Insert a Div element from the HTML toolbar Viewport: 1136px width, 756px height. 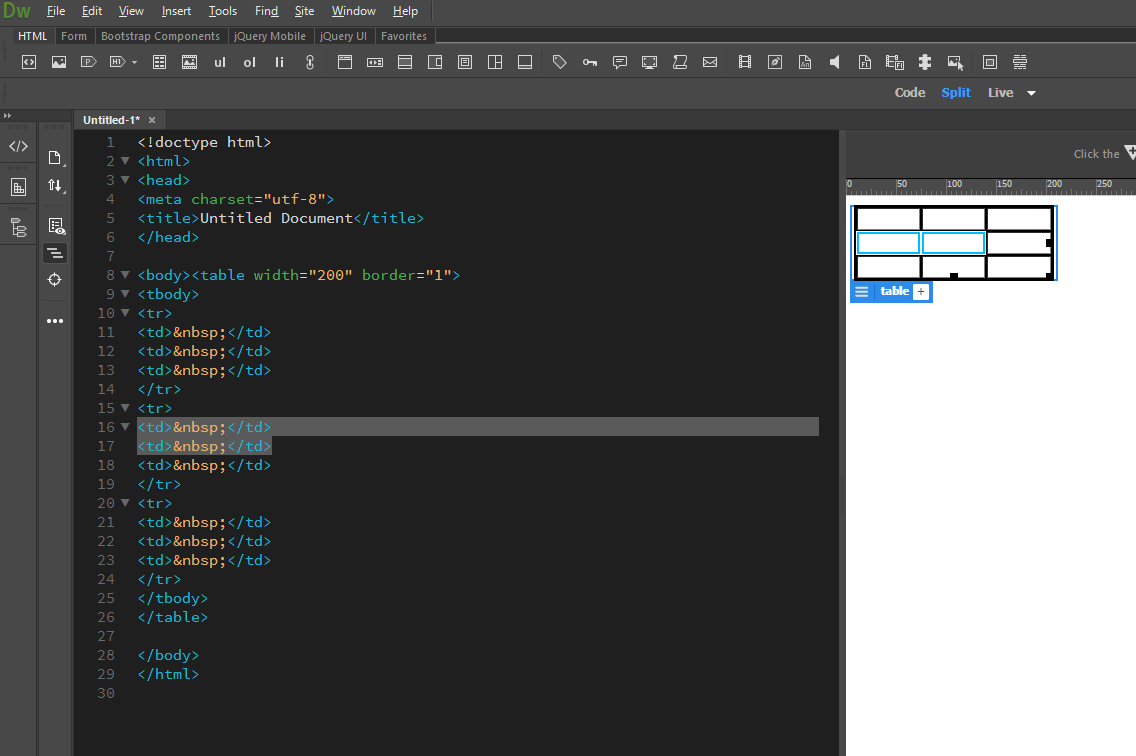tap(28, 61)
